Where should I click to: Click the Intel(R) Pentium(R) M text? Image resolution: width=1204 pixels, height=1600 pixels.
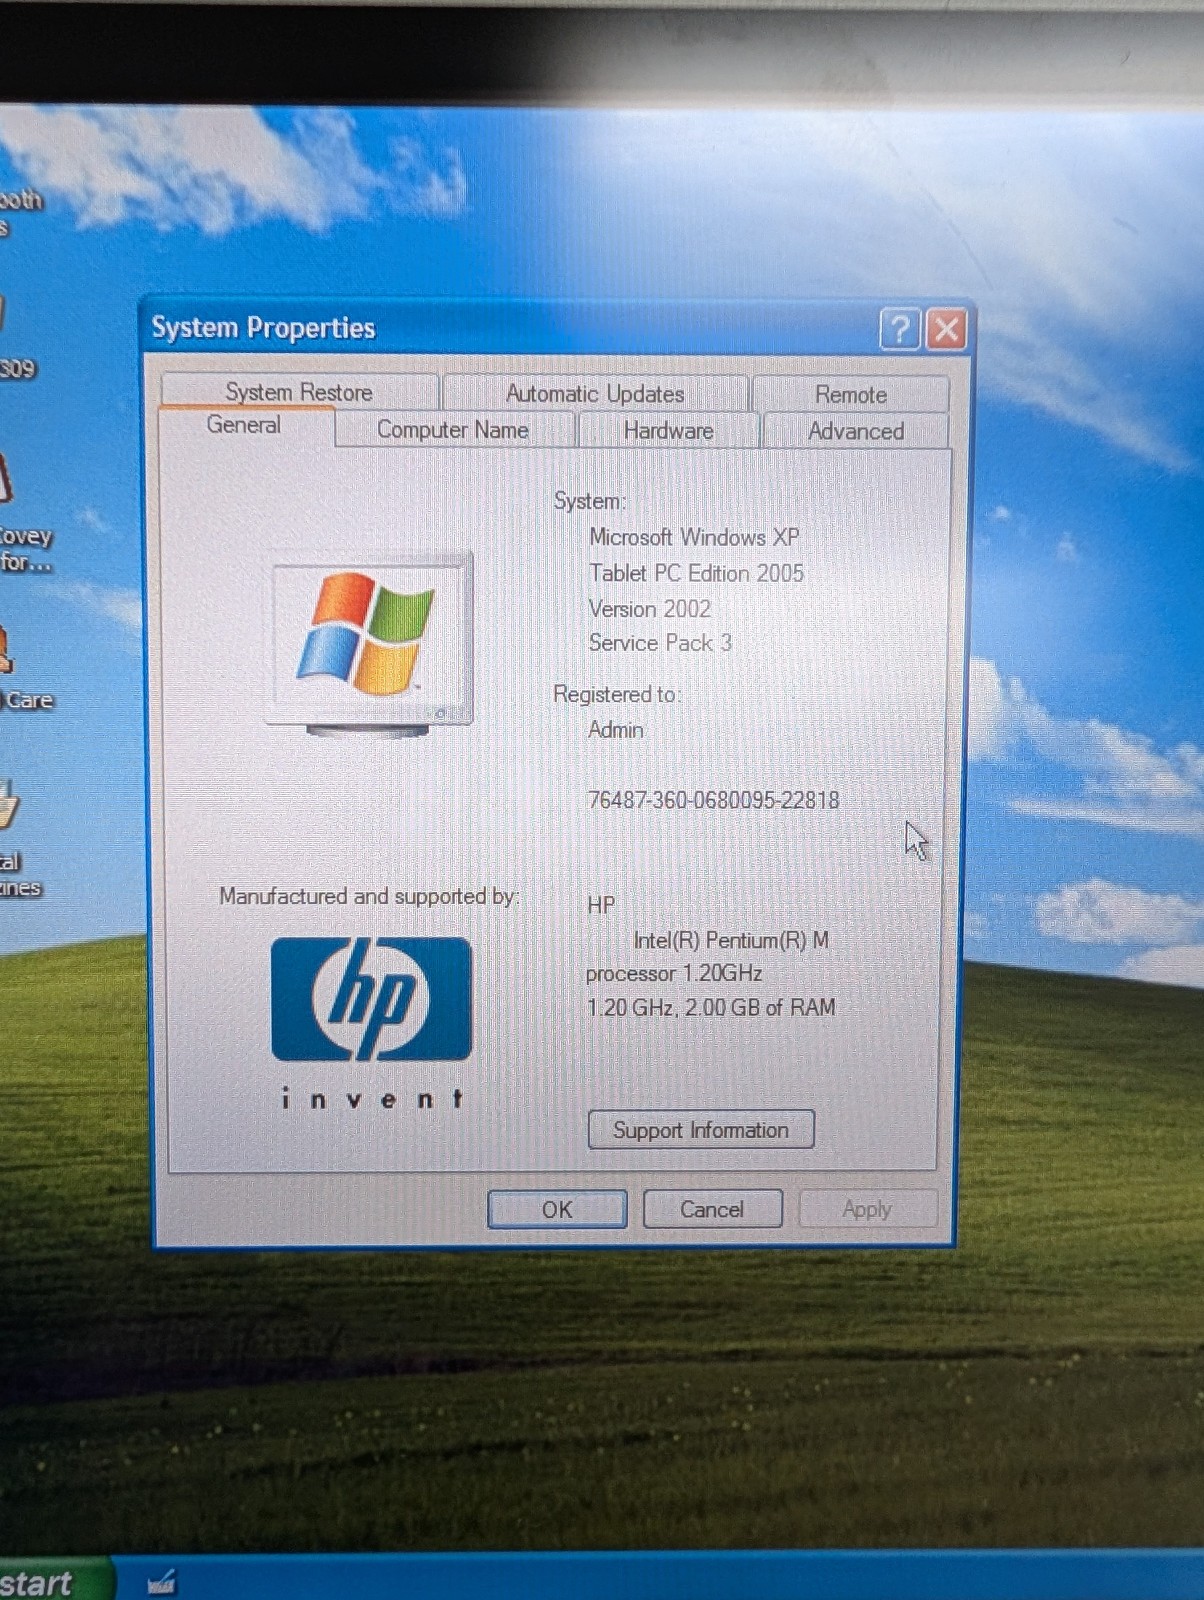[731, 940]
